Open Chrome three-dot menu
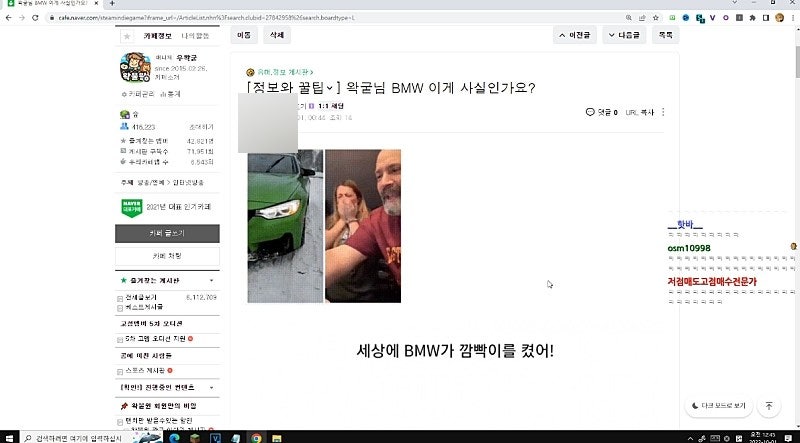 [792, 18]
